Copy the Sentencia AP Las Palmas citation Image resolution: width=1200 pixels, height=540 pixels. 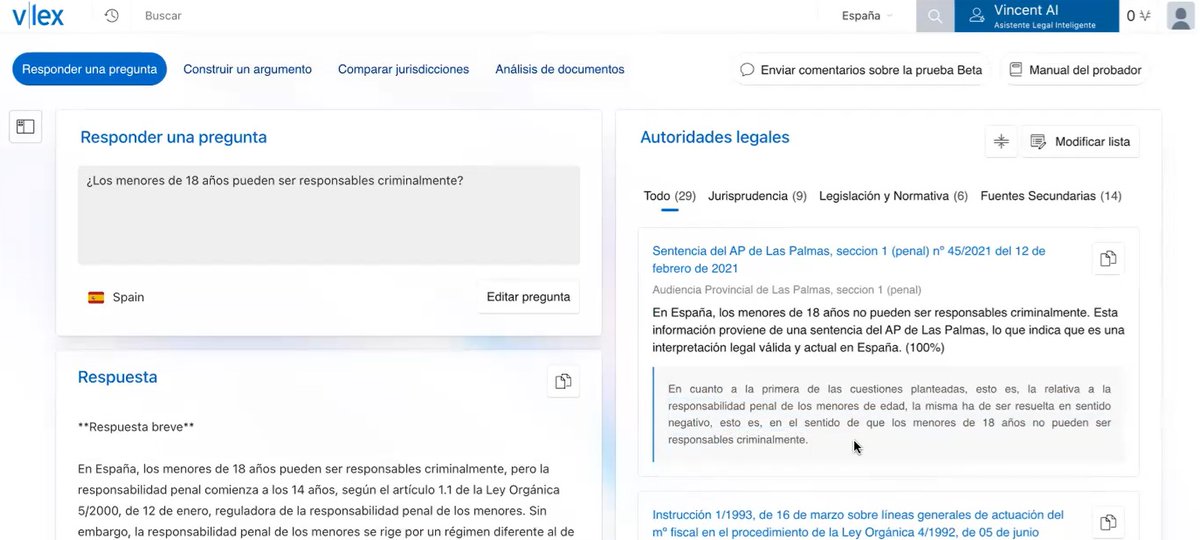(x=1108, y=259)
